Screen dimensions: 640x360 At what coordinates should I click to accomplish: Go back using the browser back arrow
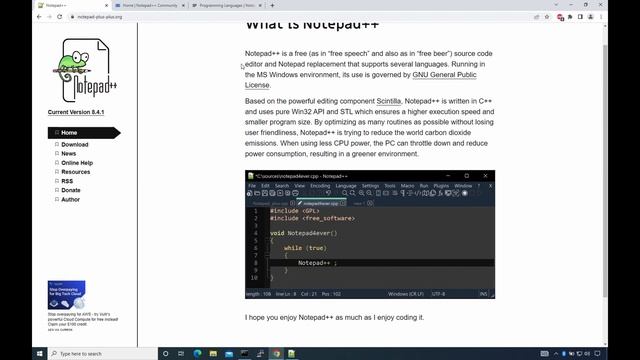point(39,17)
